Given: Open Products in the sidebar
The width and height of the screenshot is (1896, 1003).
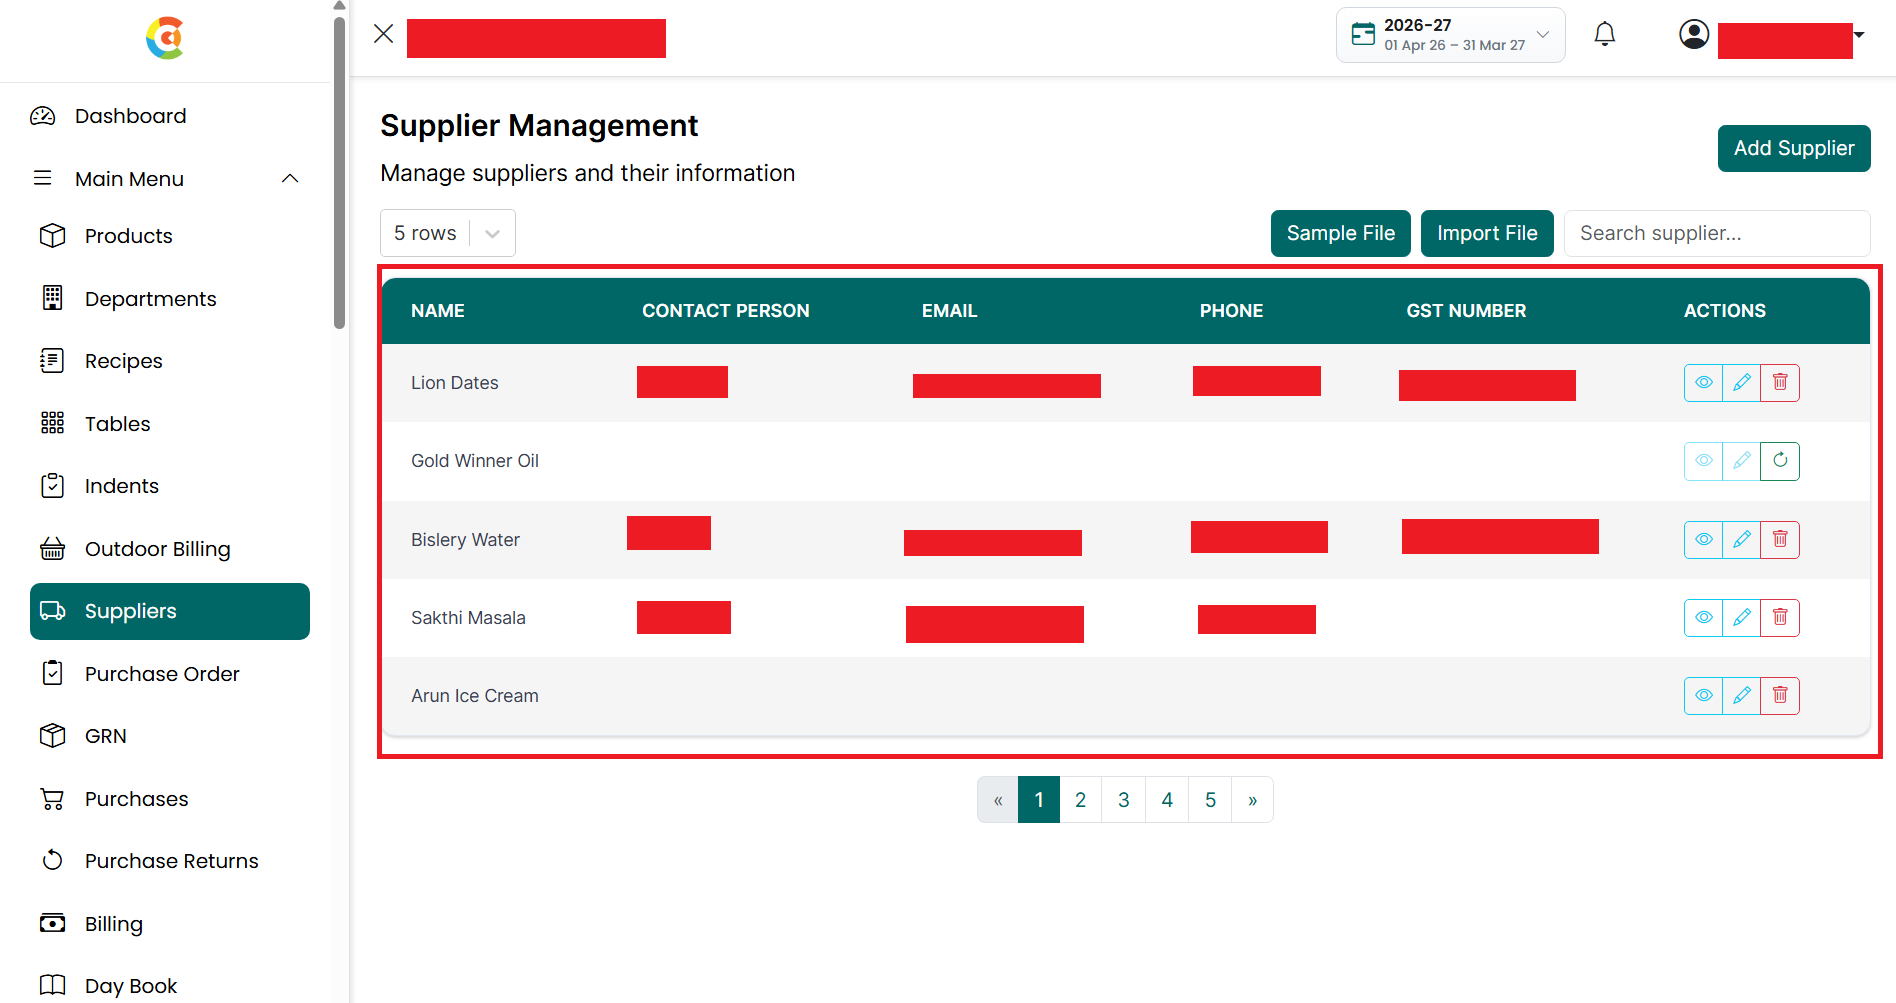Looking at the screenshot, I should pos(169,236).
